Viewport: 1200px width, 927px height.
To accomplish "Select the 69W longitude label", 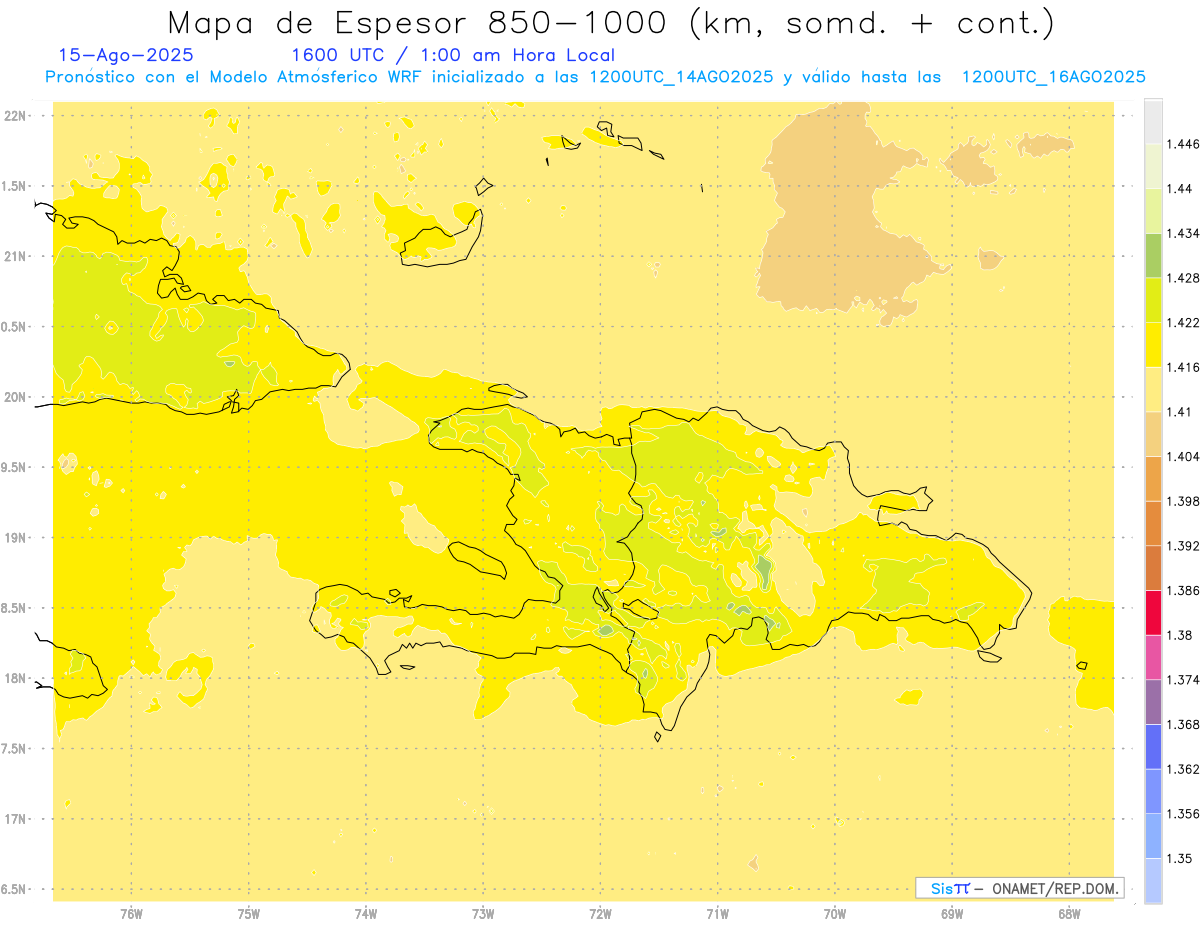I will pos(952,913).
